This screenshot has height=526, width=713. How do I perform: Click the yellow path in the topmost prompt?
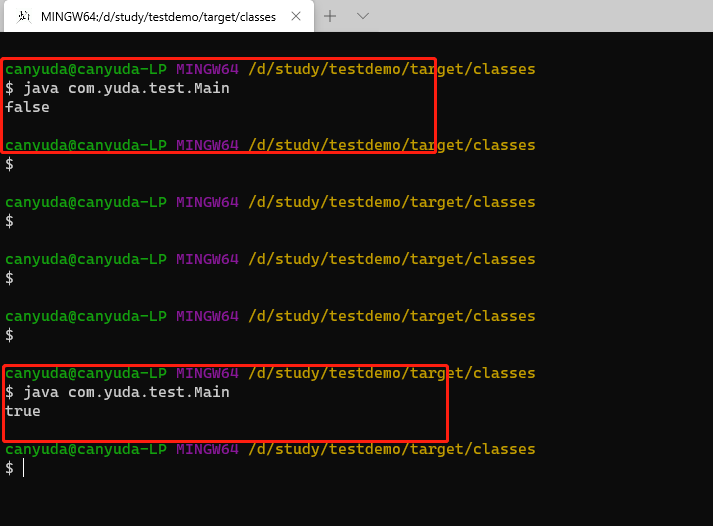coord(392,69)
